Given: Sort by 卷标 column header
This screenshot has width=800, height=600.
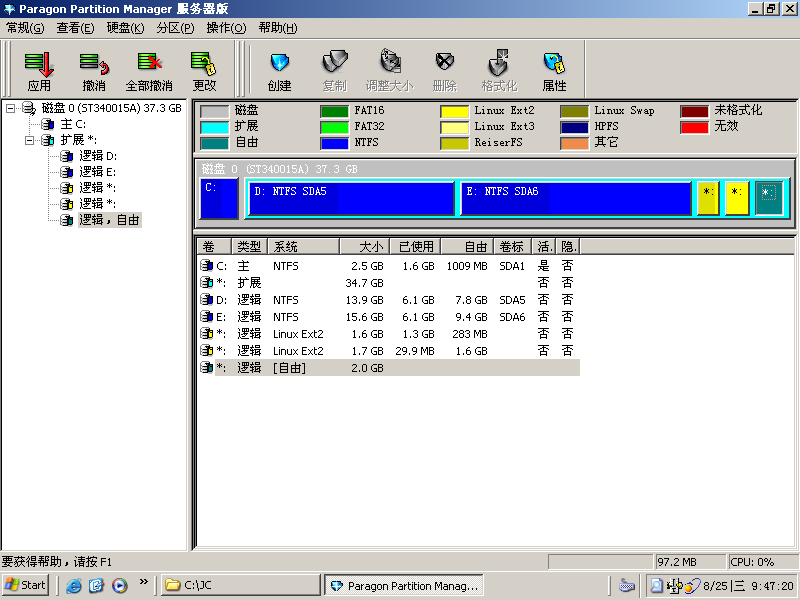Looking at the screenshot, I should [512, 247].
